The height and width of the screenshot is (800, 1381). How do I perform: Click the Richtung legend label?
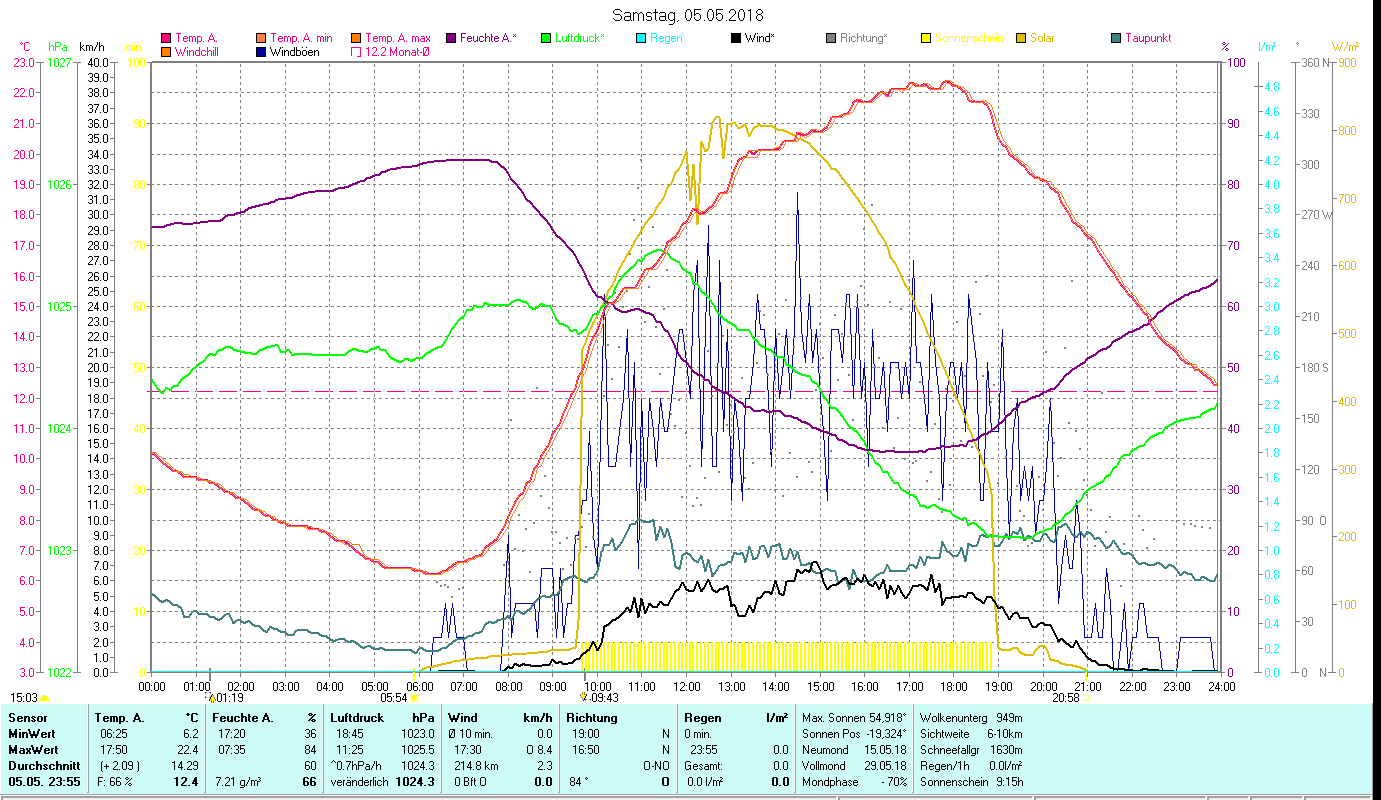[x=863, y=38]
